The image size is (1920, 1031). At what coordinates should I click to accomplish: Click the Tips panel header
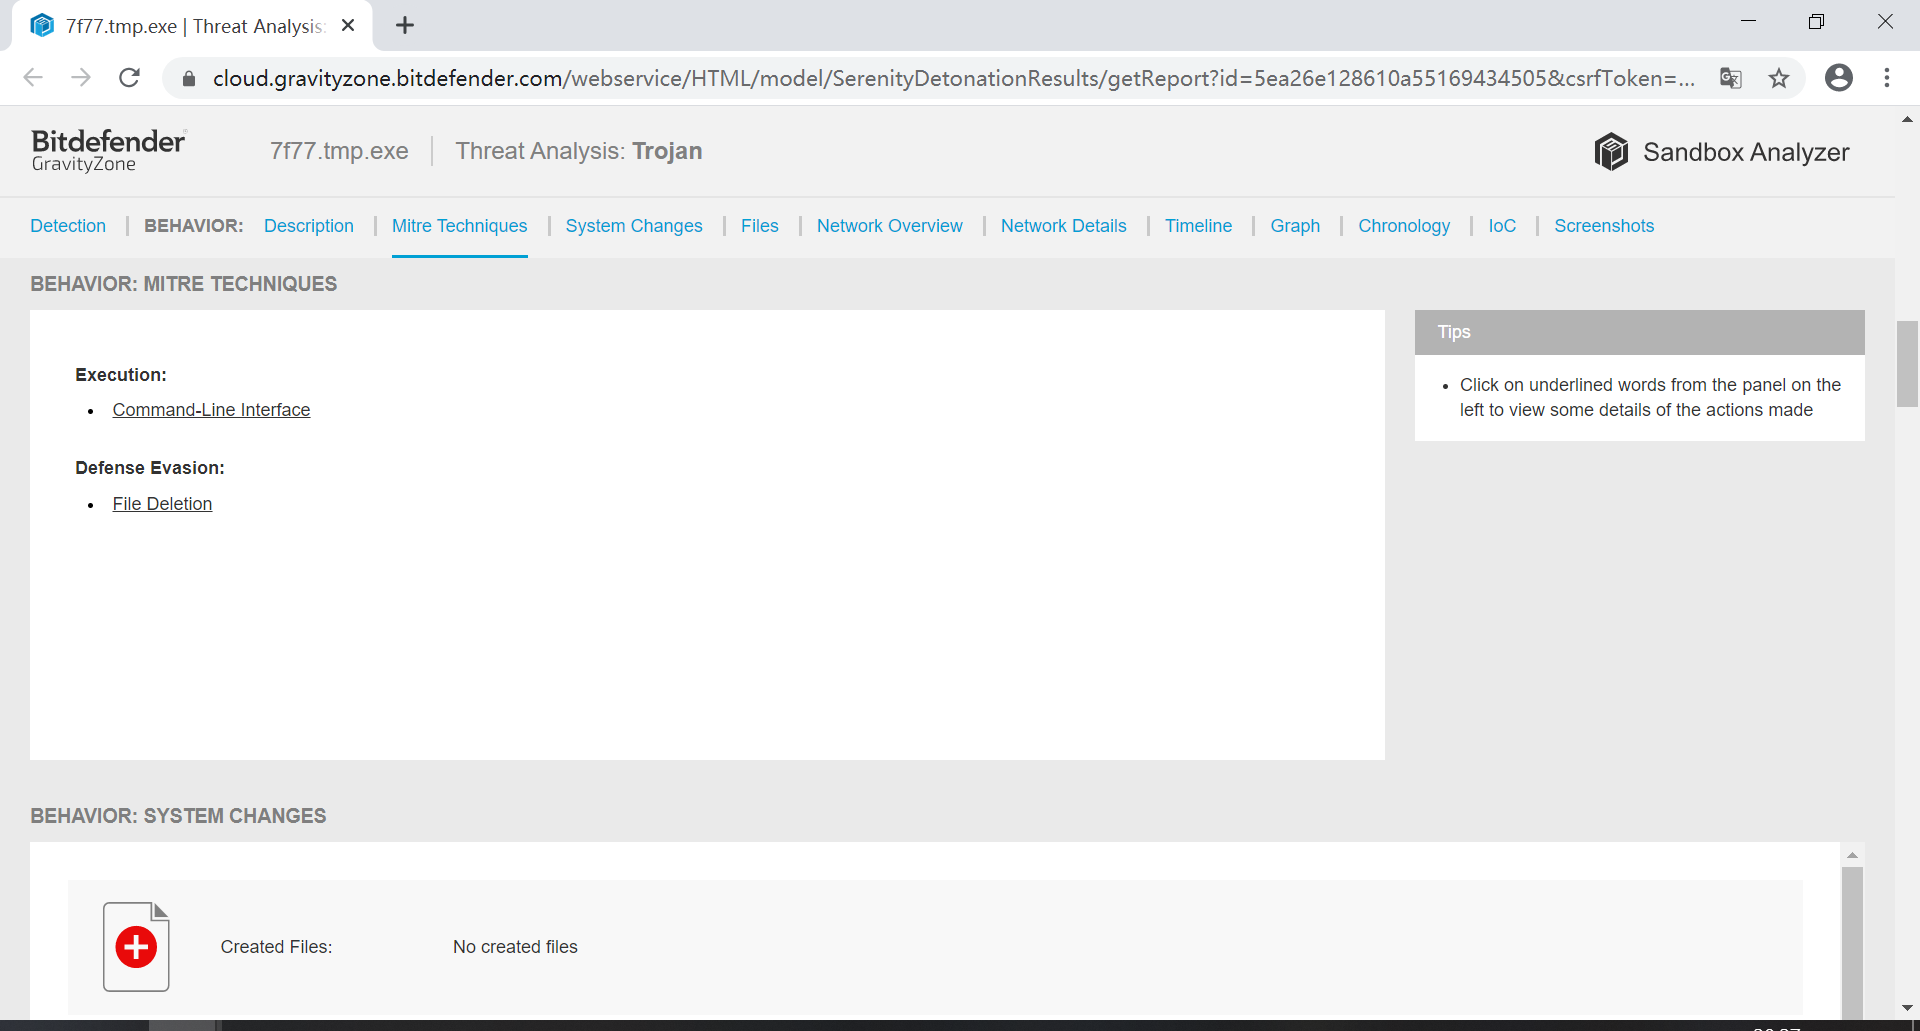(x=1639, y=332)
